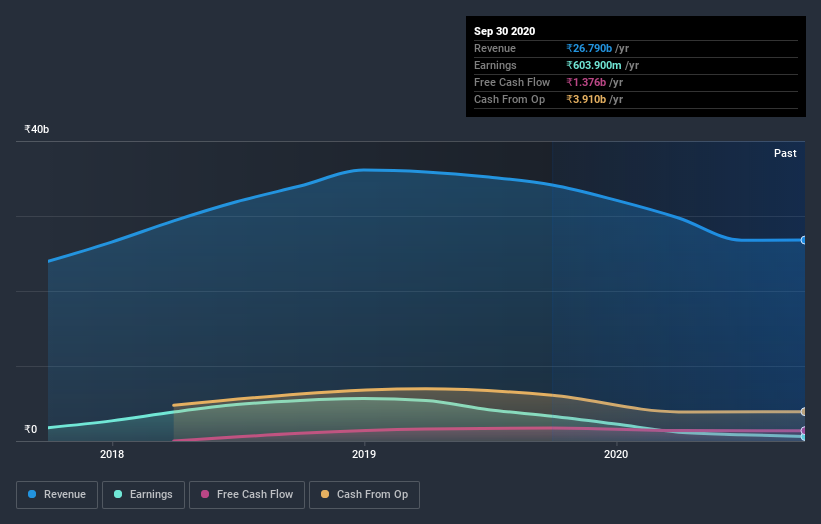Click the ₹1.376b free cash flow value

[x=586, y=82]
